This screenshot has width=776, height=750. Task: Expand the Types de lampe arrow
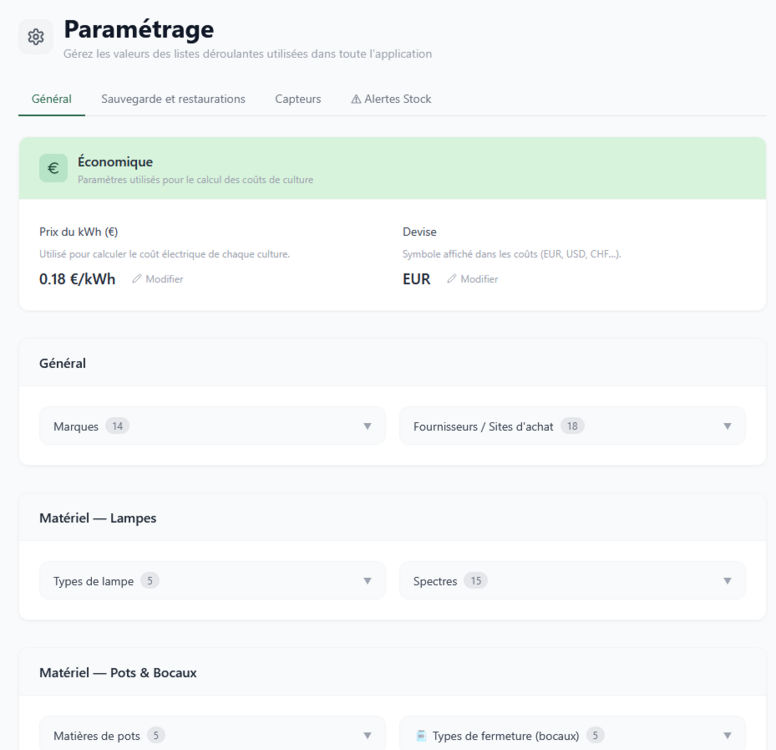(367, 581)
